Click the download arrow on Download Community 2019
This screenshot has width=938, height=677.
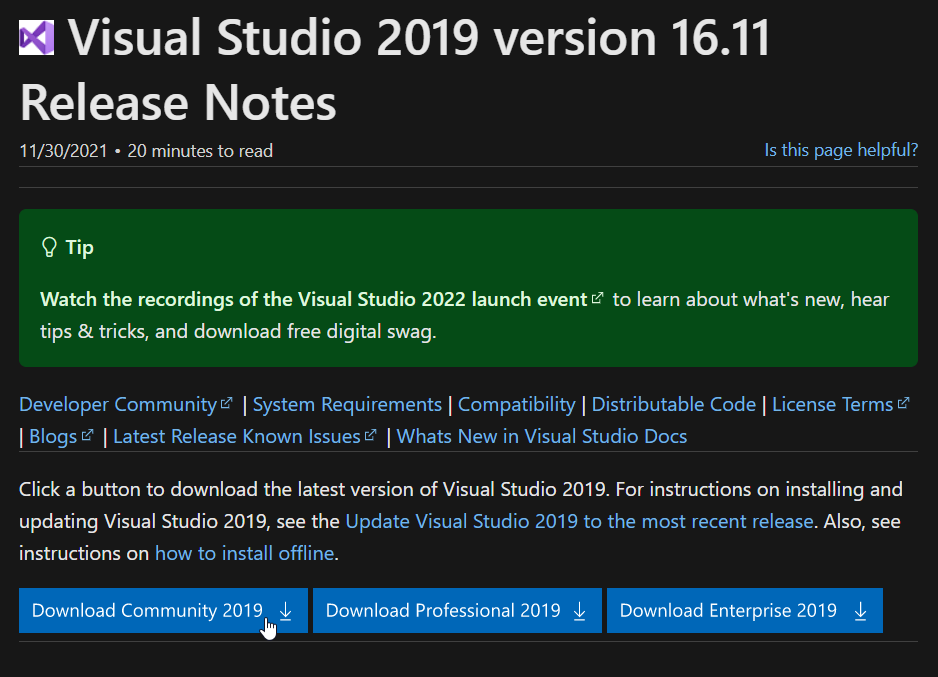point(285,610)
